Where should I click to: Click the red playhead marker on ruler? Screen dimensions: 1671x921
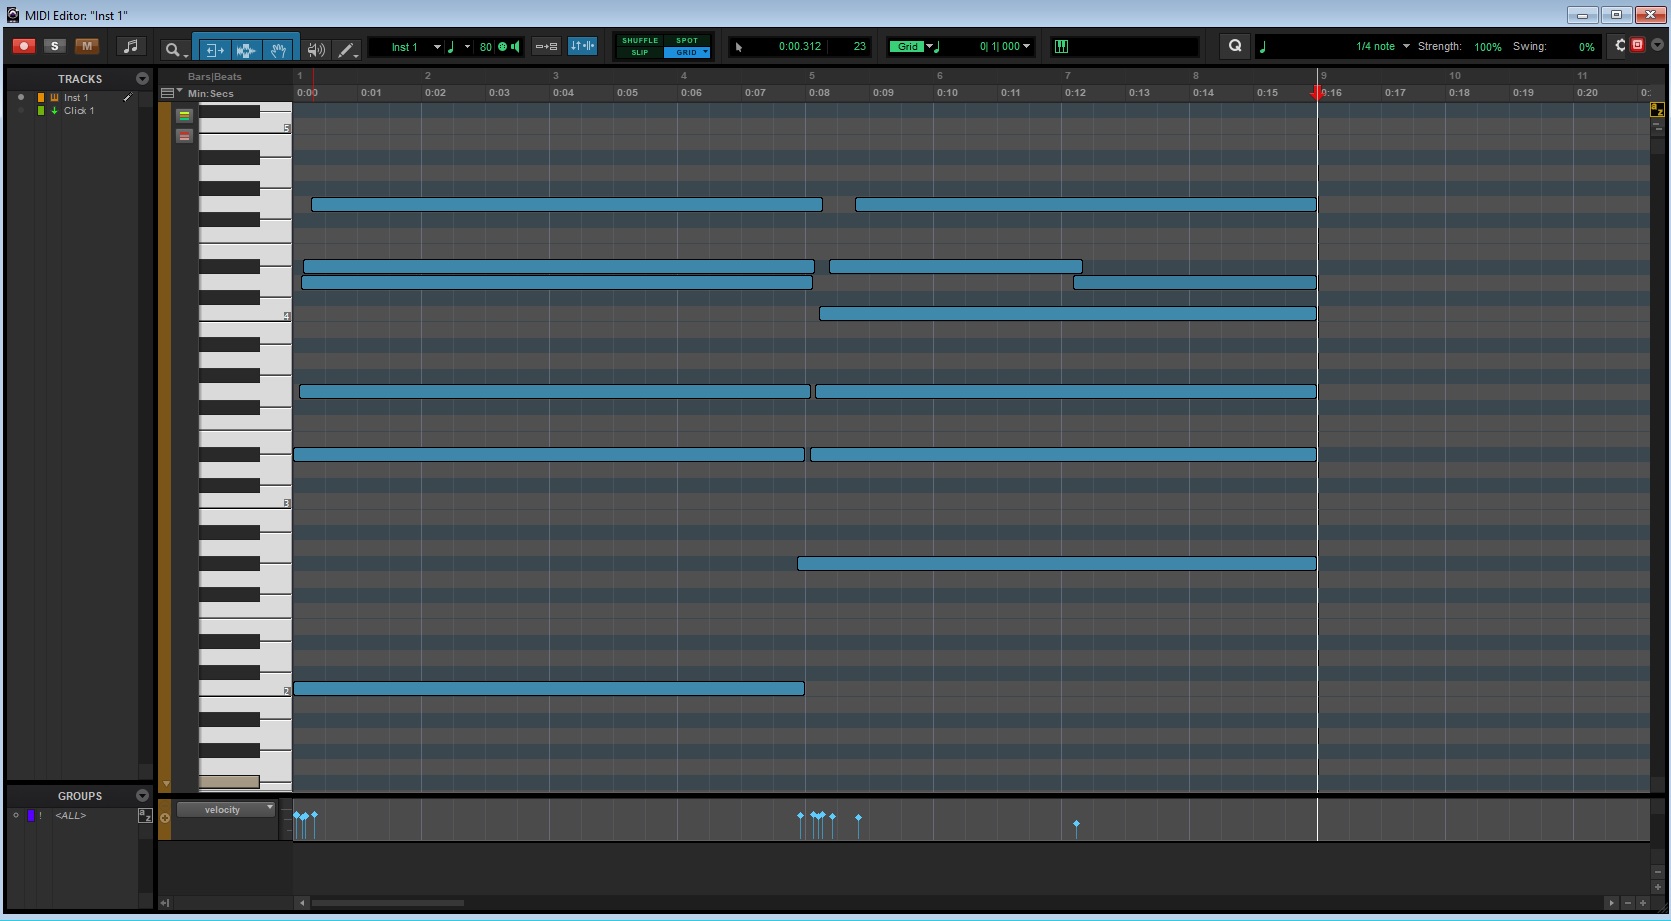point(1317,92)
